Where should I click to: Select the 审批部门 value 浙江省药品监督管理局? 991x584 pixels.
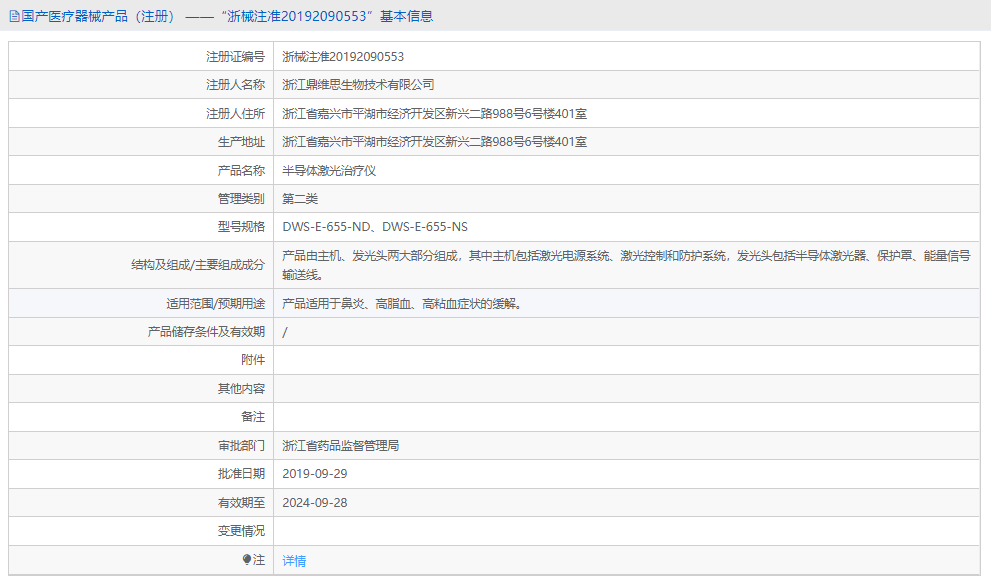point(346,445)
